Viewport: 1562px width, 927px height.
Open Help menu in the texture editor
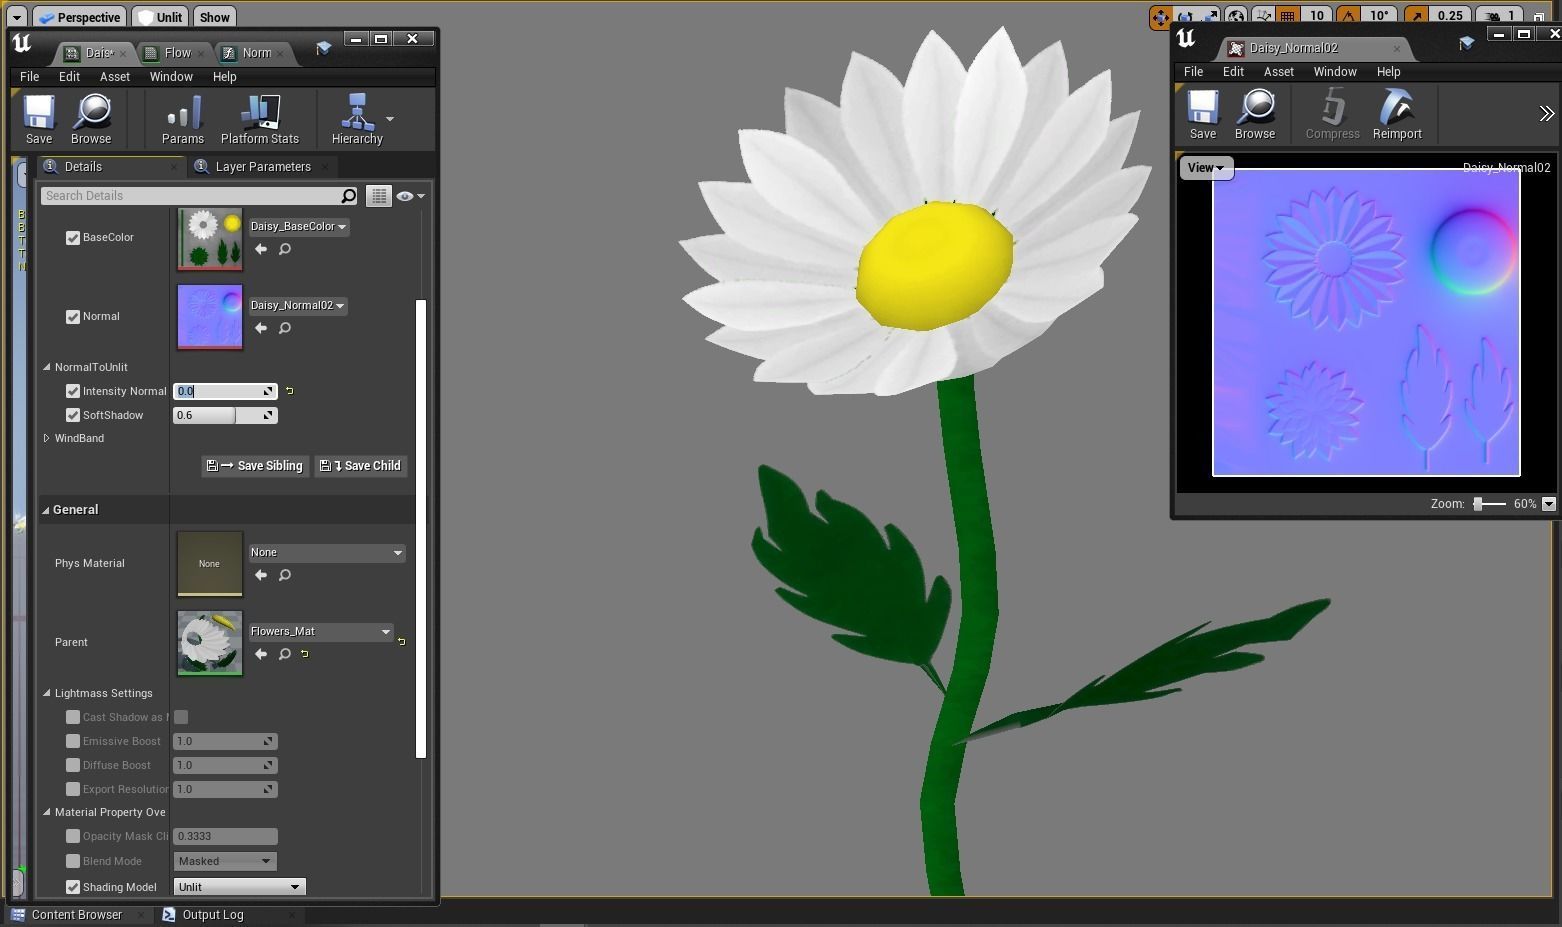tap(1388, 72)
